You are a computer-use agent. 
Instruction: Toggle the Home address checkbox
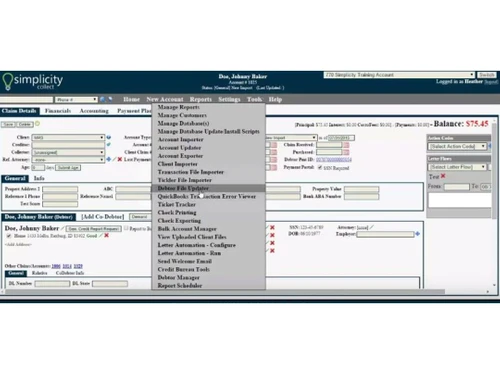9,236
